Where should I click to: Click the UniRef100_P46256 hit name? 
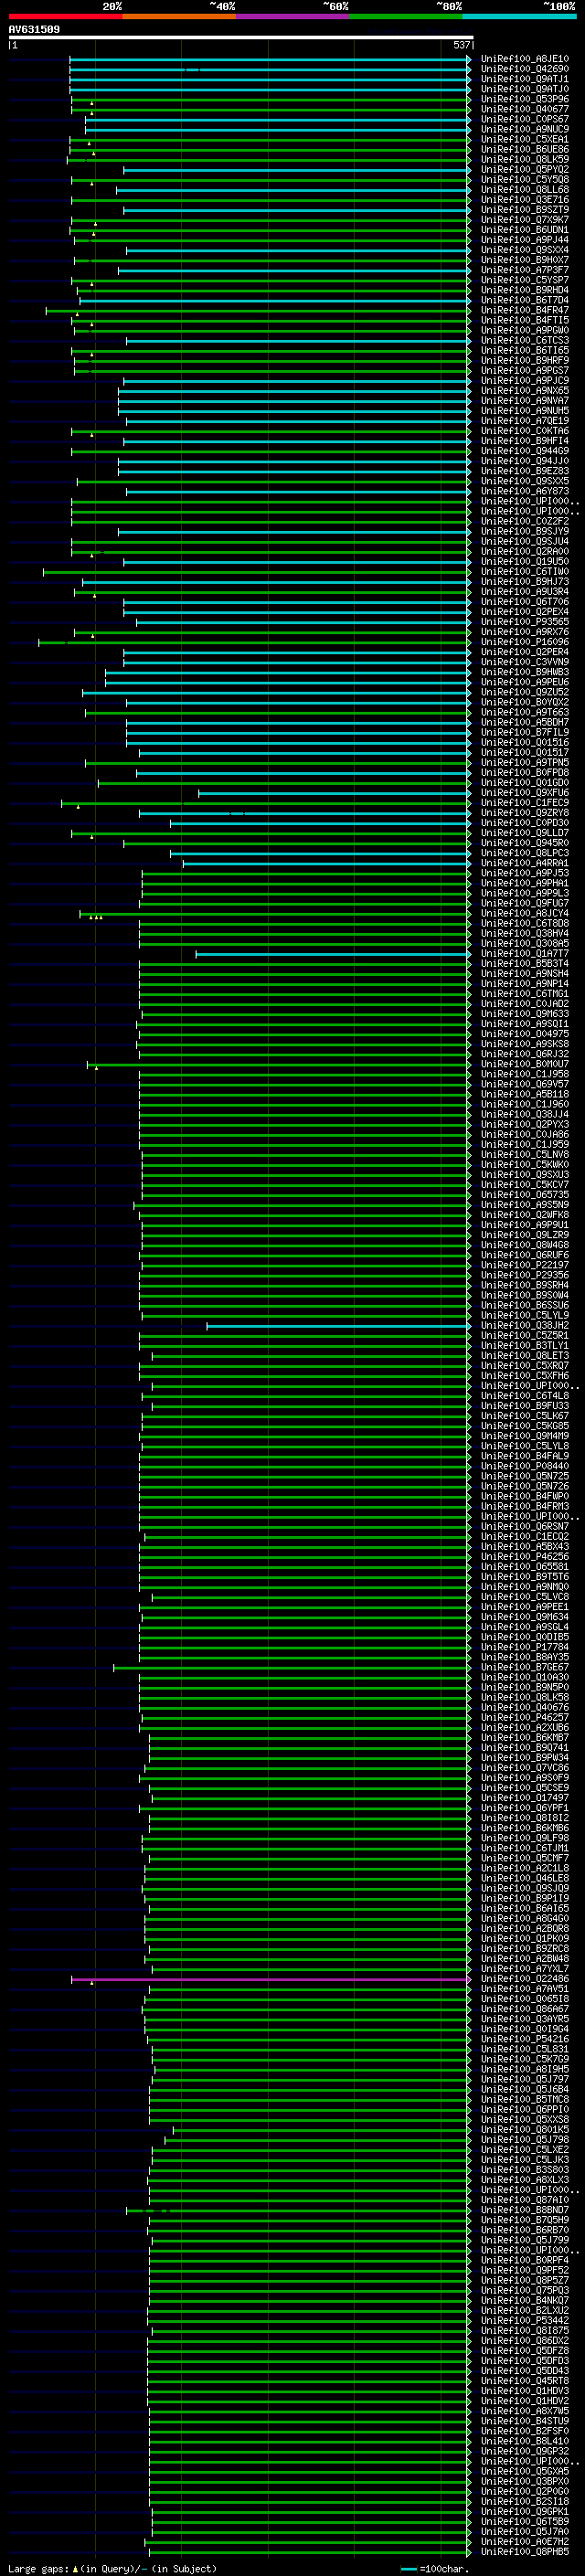[525, 1557]
